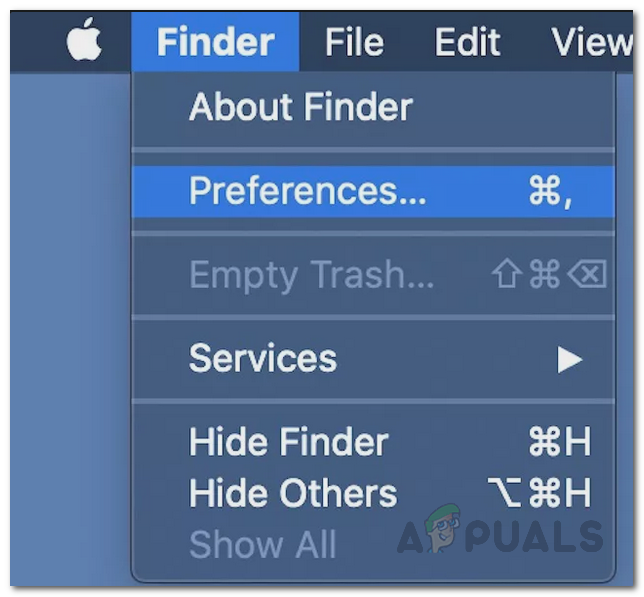The image size is (644, 597).
Task: Click the Appuals mascot logo icon
Action: (441, 531)
